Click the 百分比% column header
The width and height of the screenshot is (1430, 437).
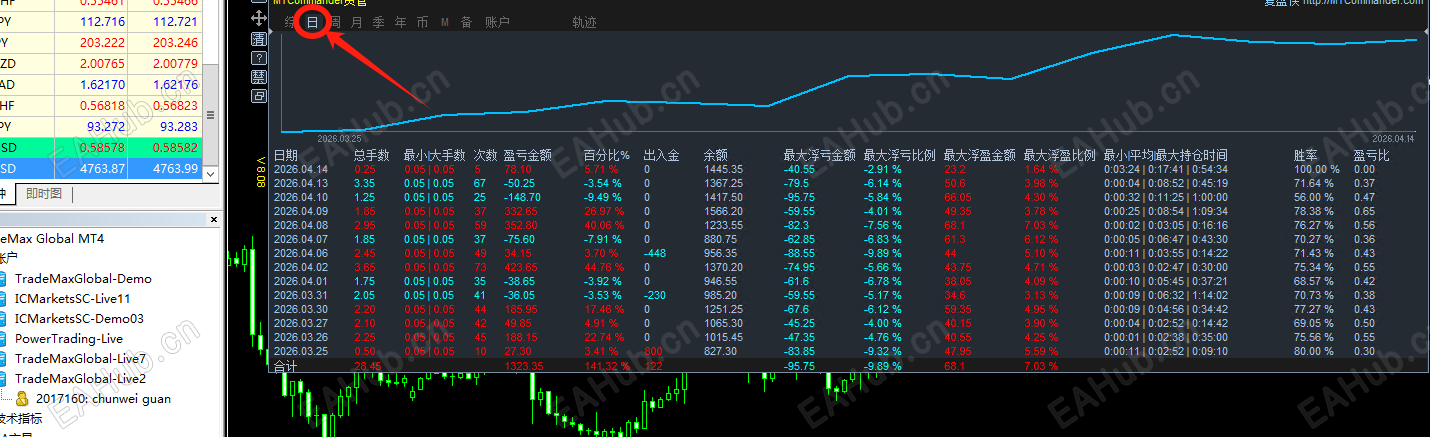[607, 156]
